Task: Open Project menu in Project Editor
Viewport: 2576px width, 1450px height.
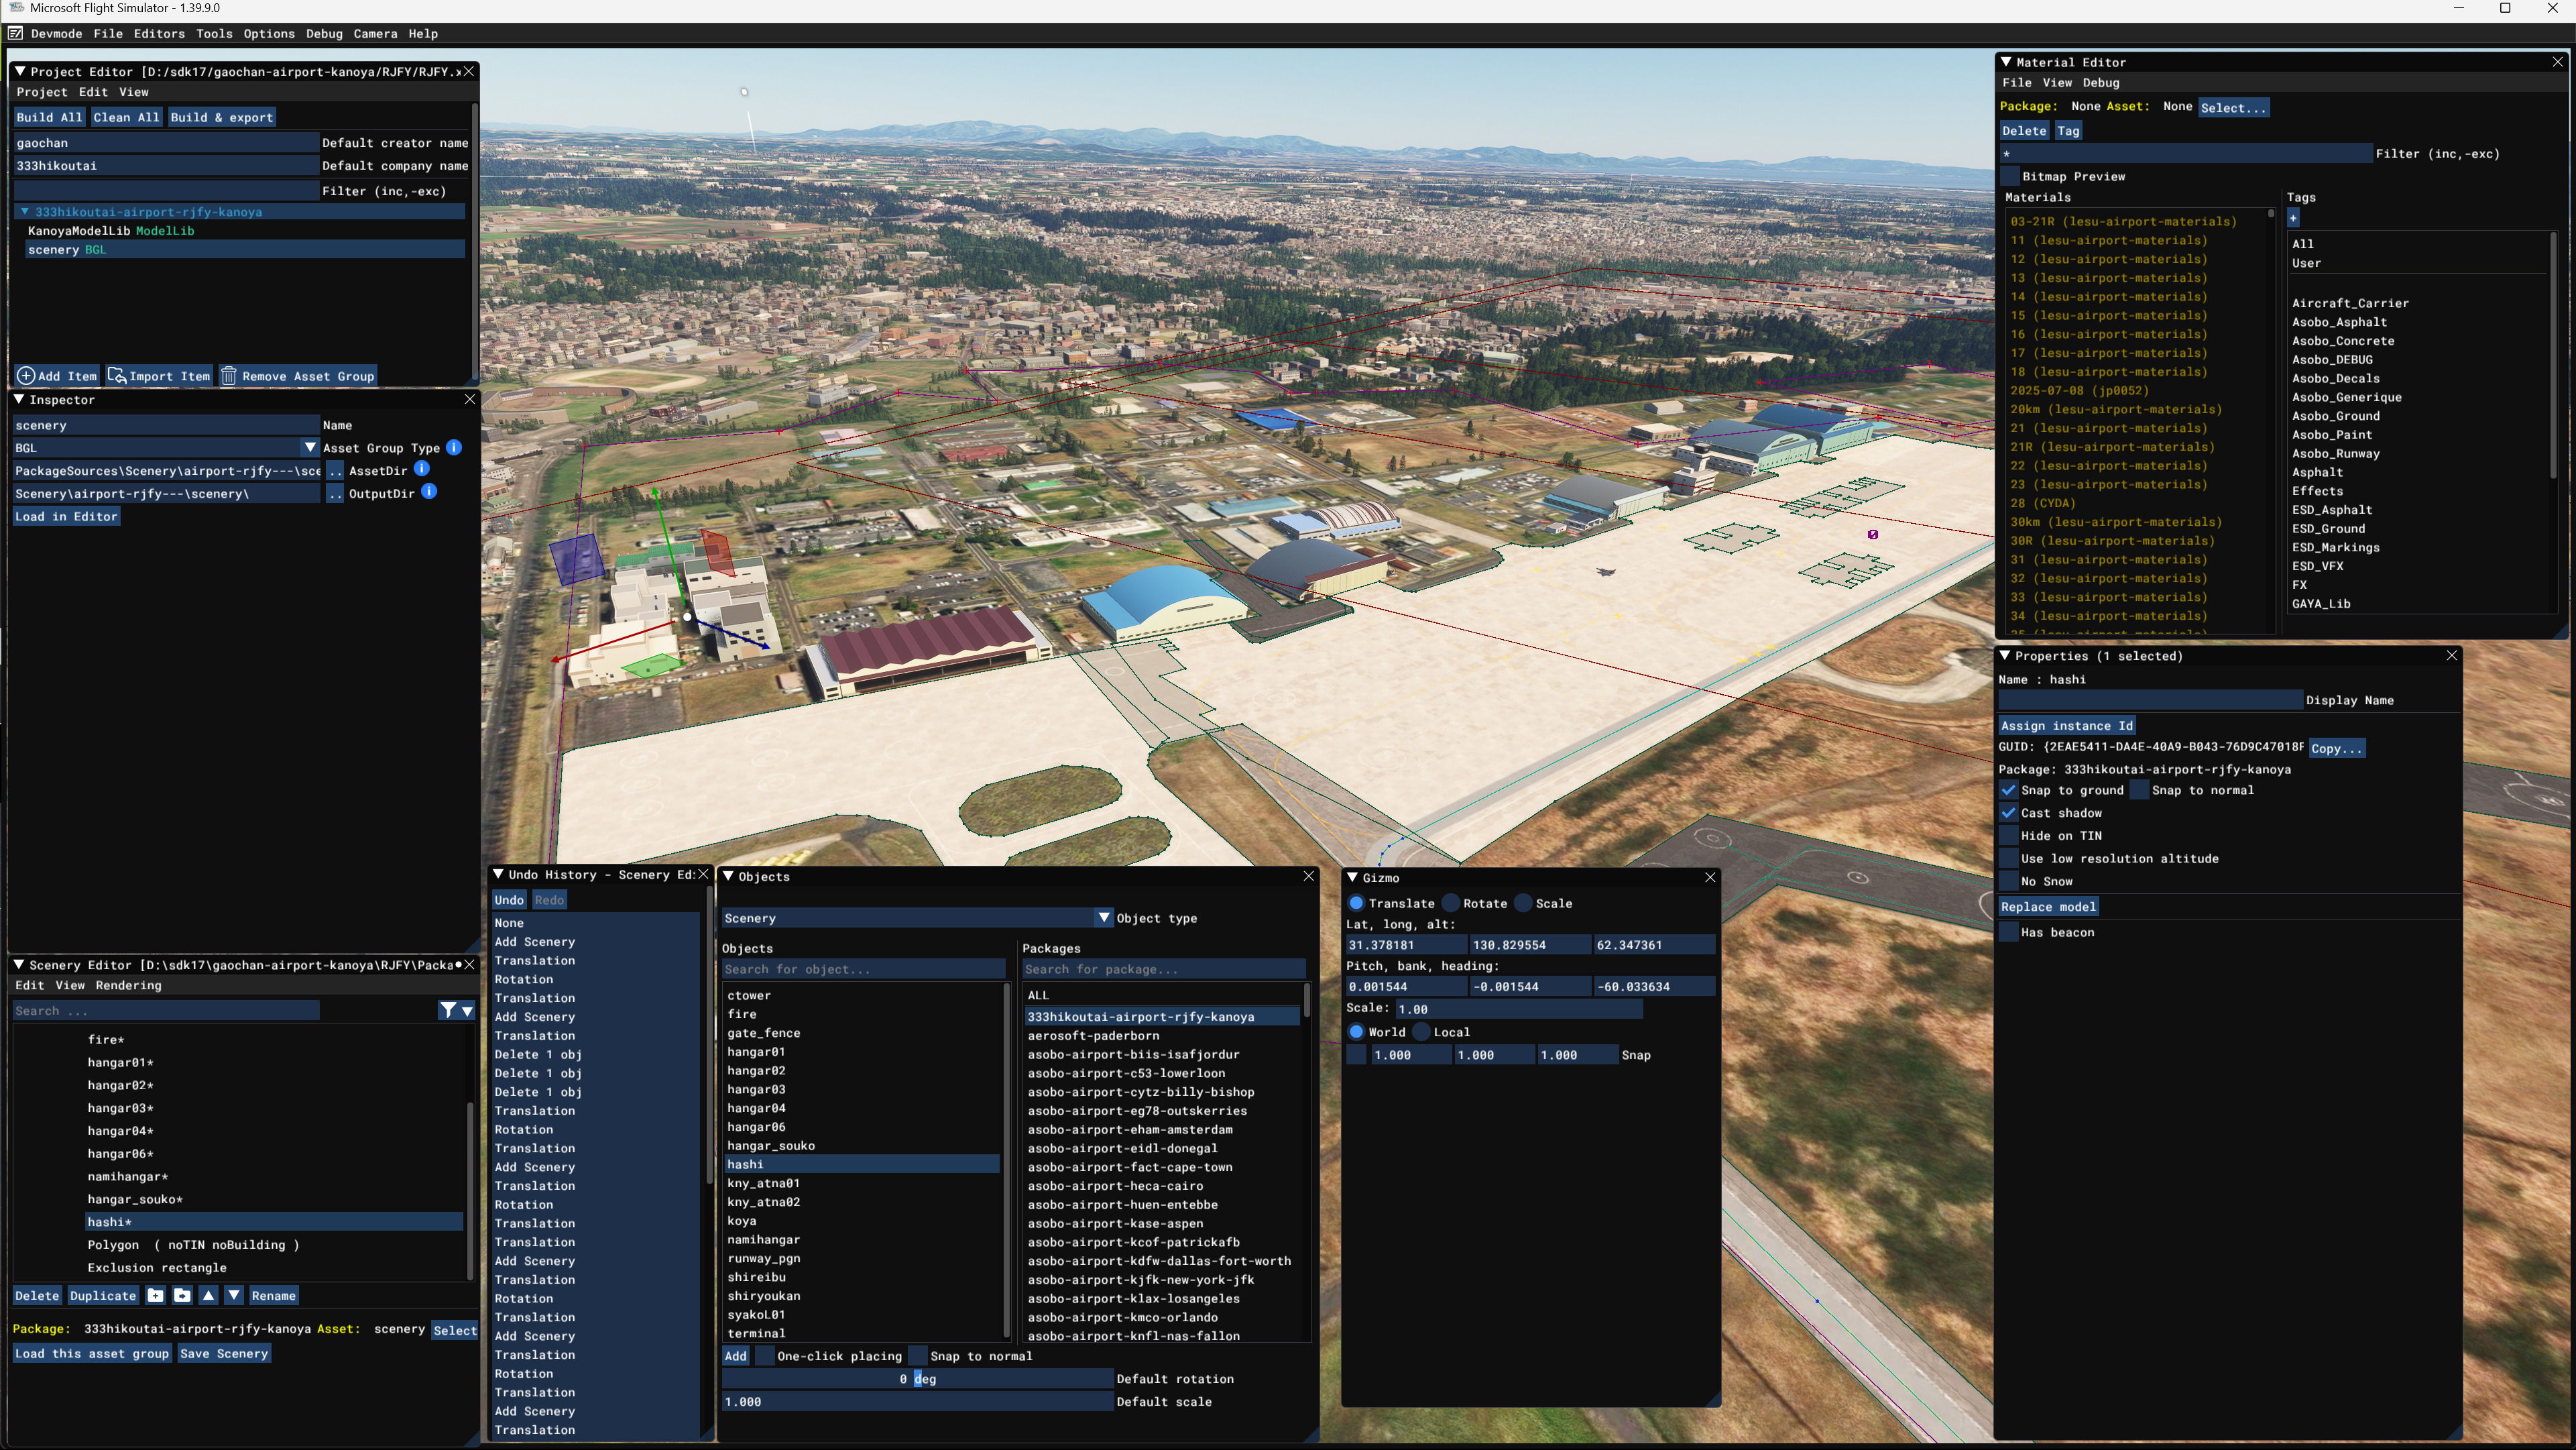Action: (42, 92)
